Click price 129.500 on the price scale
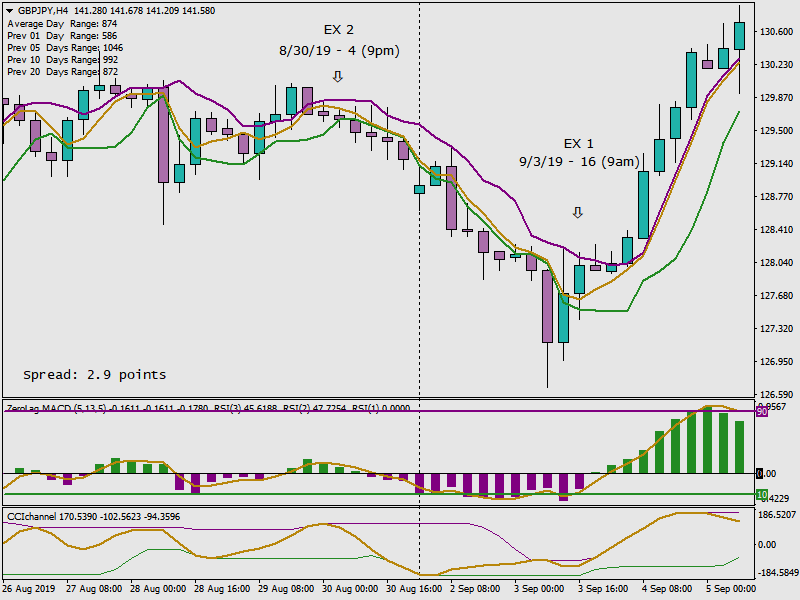The width and height of the screenshot is (800, 600). point(777,131)
